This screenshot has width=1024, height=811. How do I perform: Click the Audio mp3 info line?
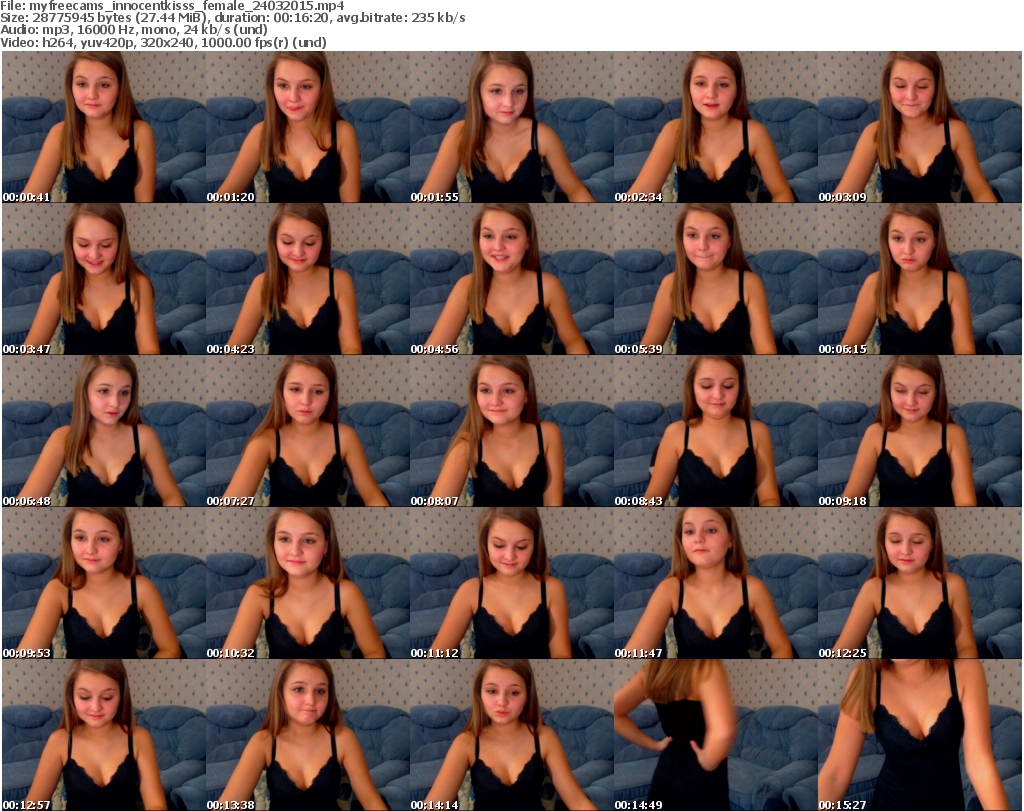tap(134, 30)
